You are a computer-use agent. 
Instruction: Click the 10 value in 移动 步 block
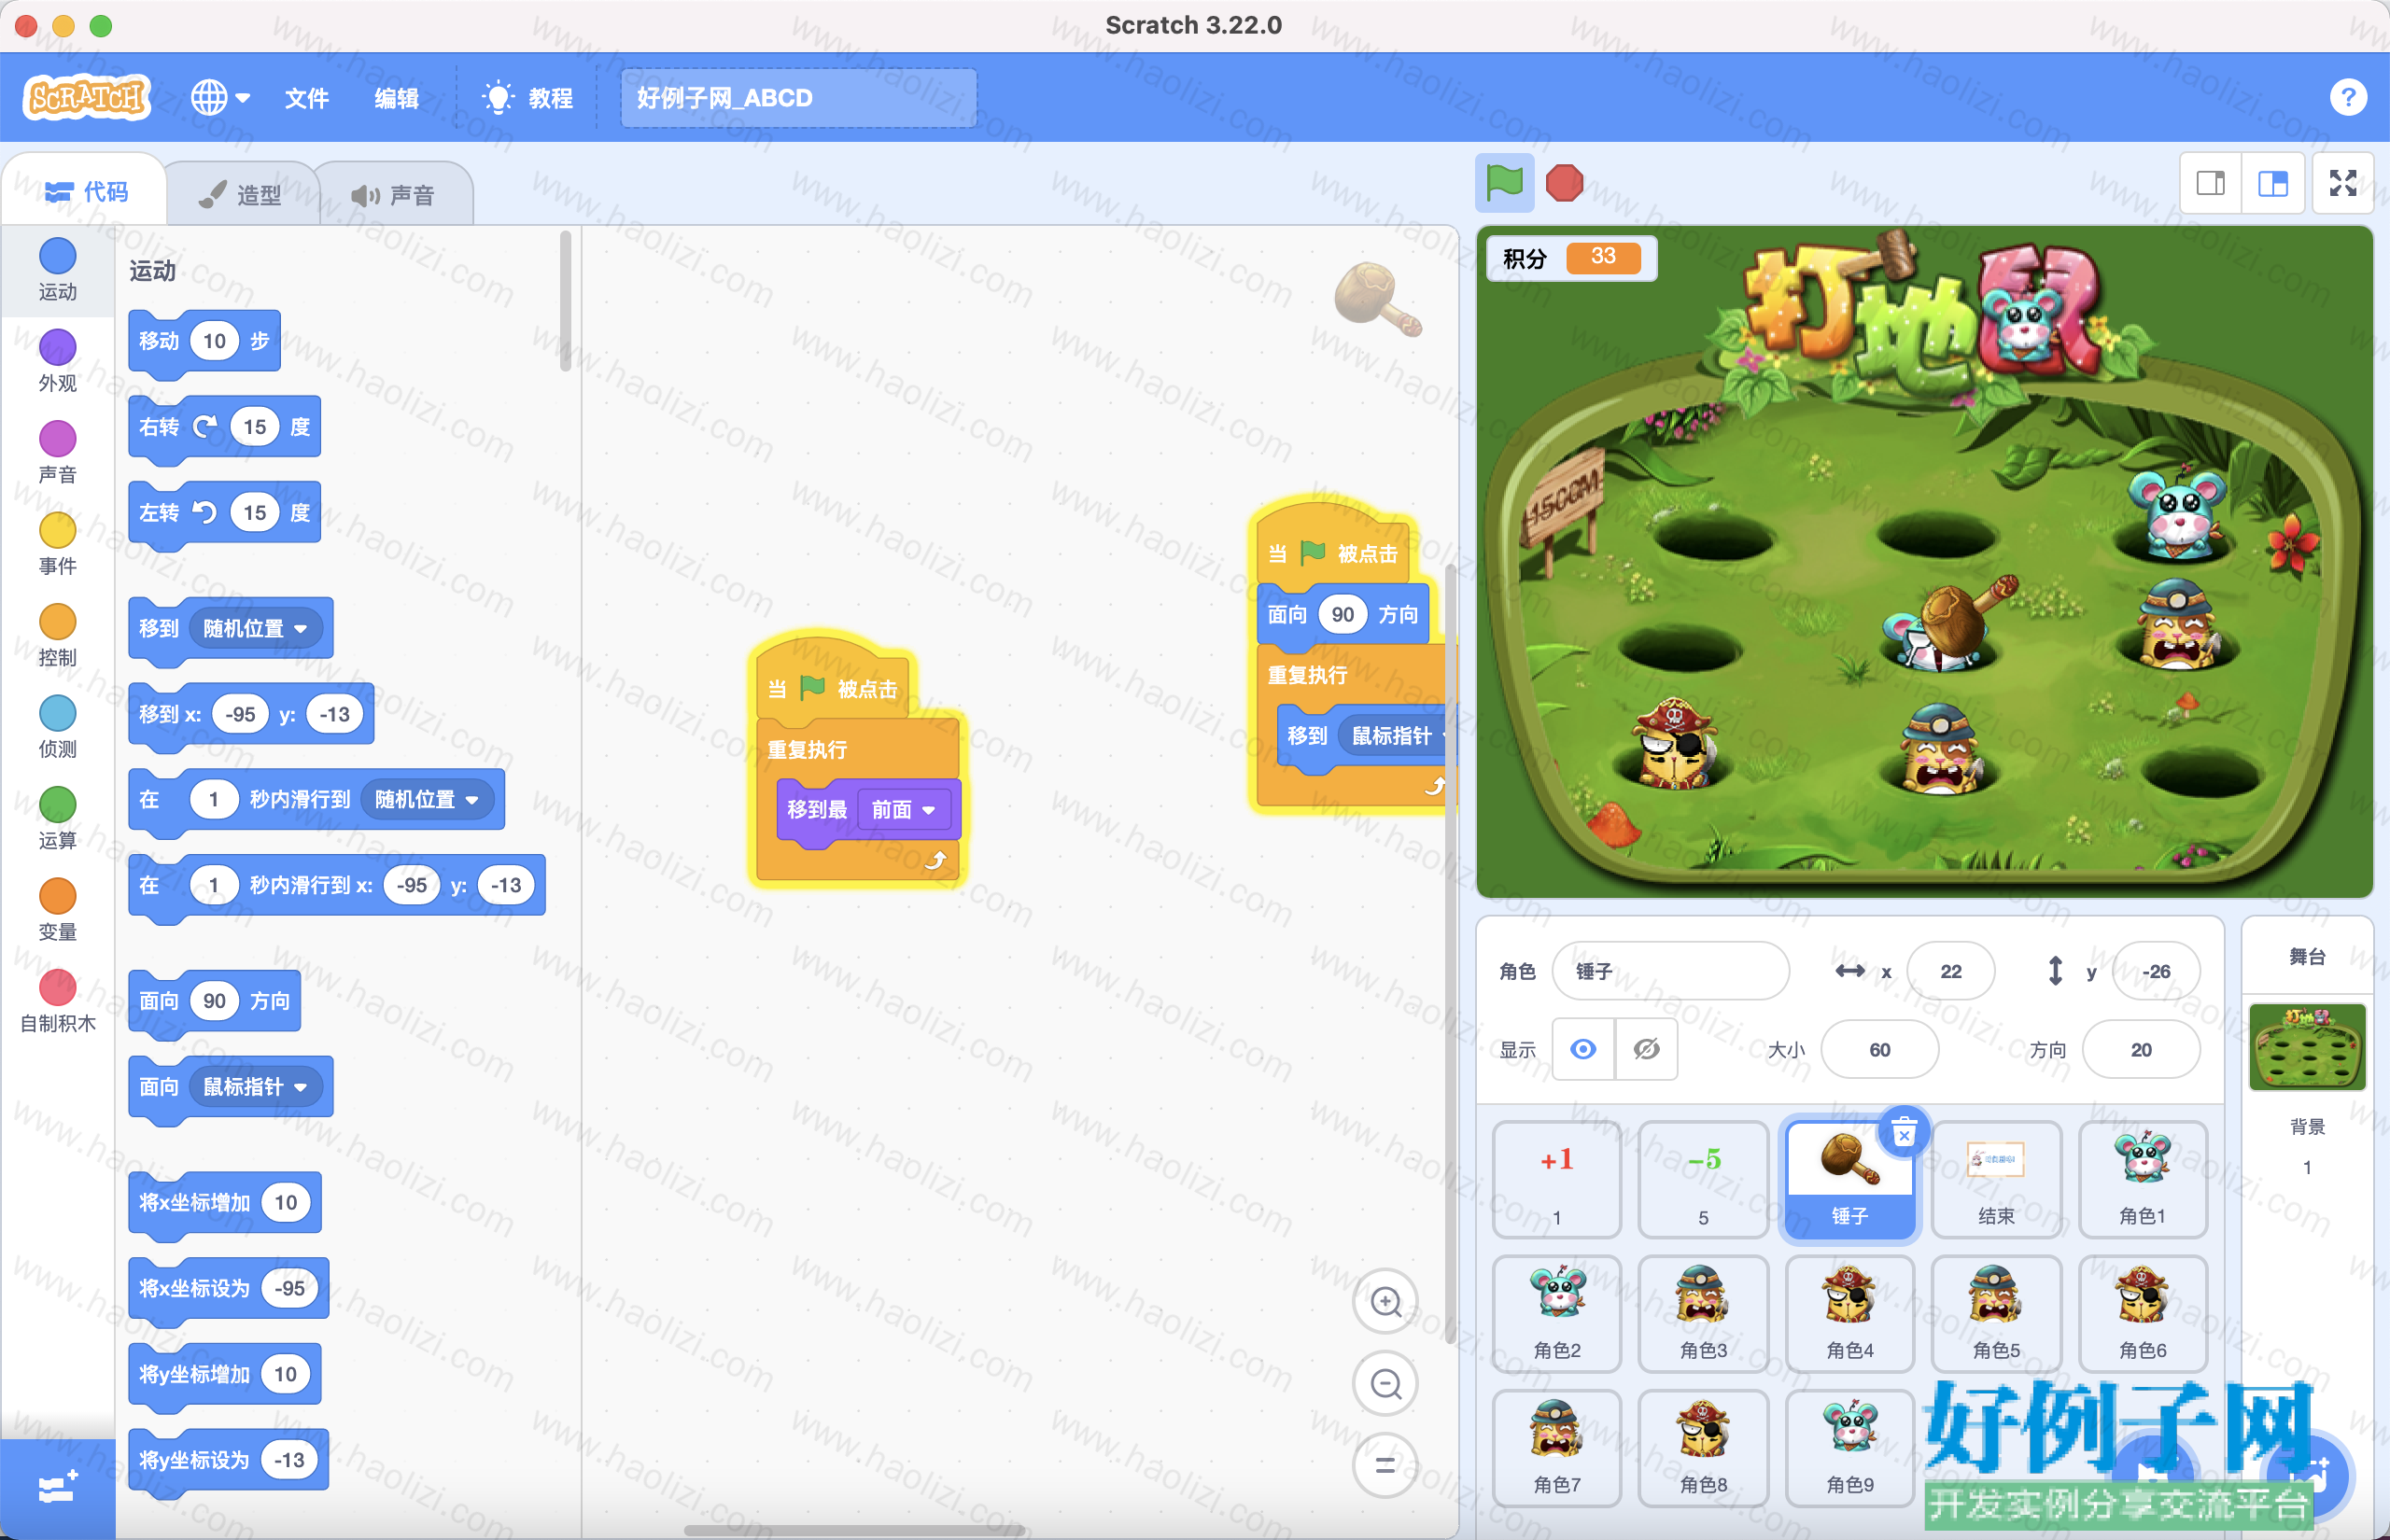point(214,341)
